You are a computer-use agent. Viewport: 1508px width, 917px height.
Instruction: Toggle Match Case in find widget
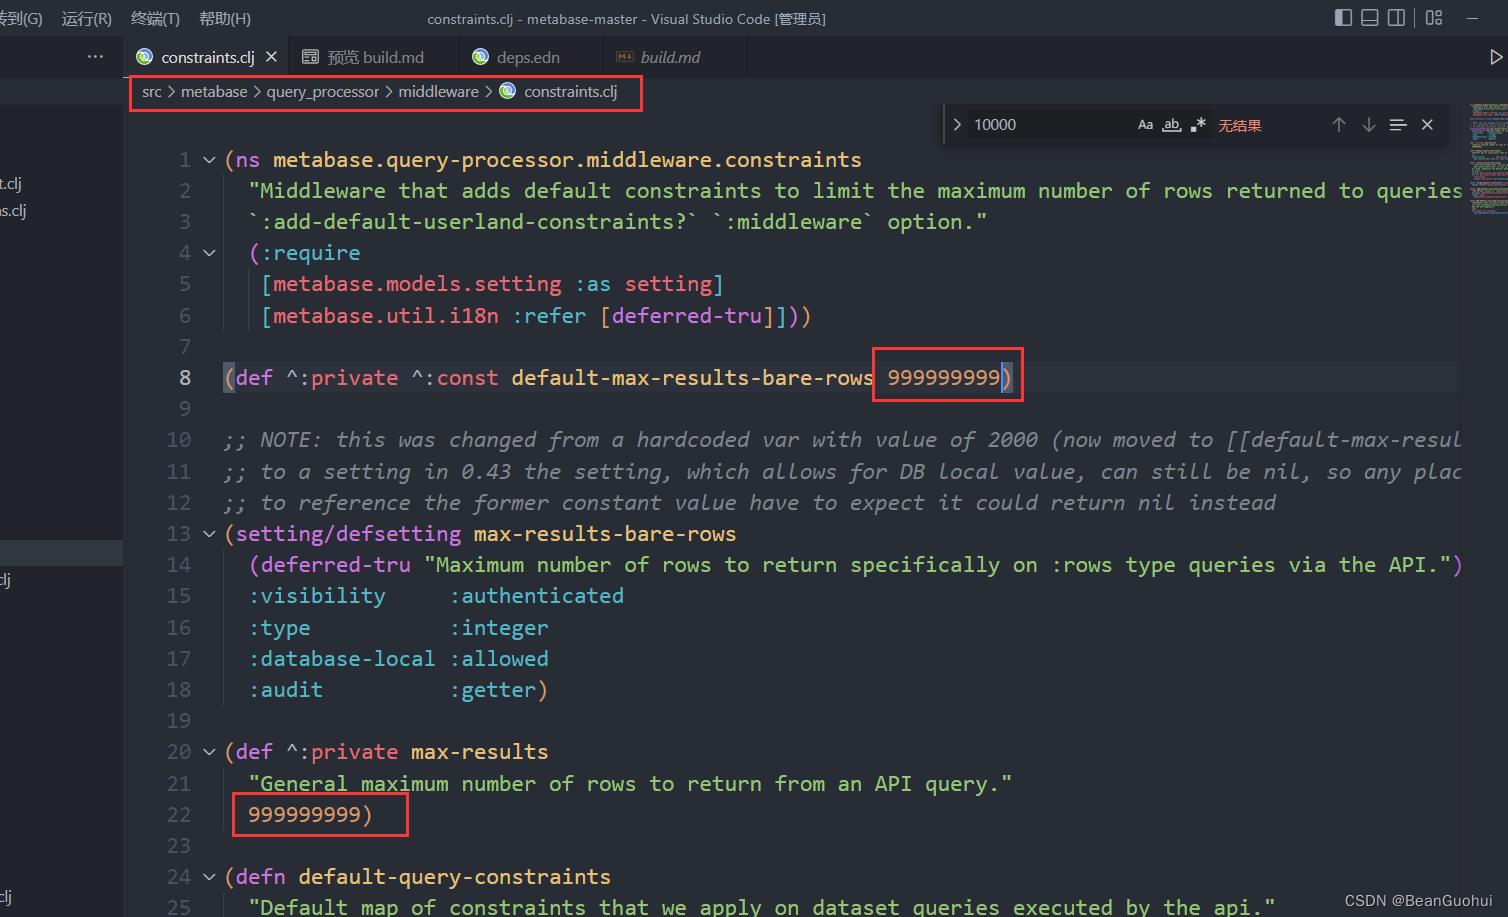click(x=1145, y=125)
